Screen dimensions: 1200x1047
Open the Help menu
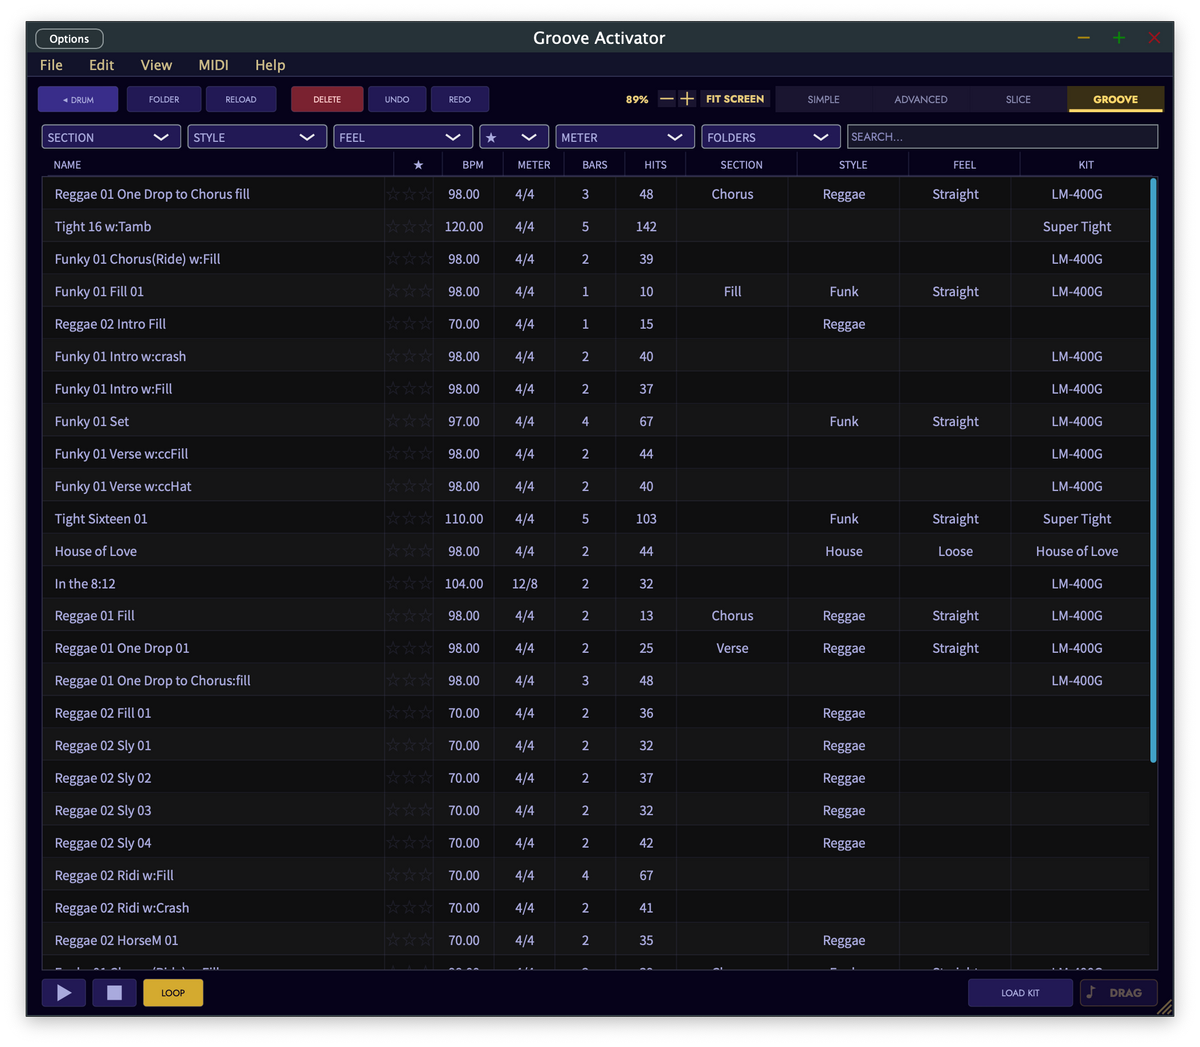(270, 65)
